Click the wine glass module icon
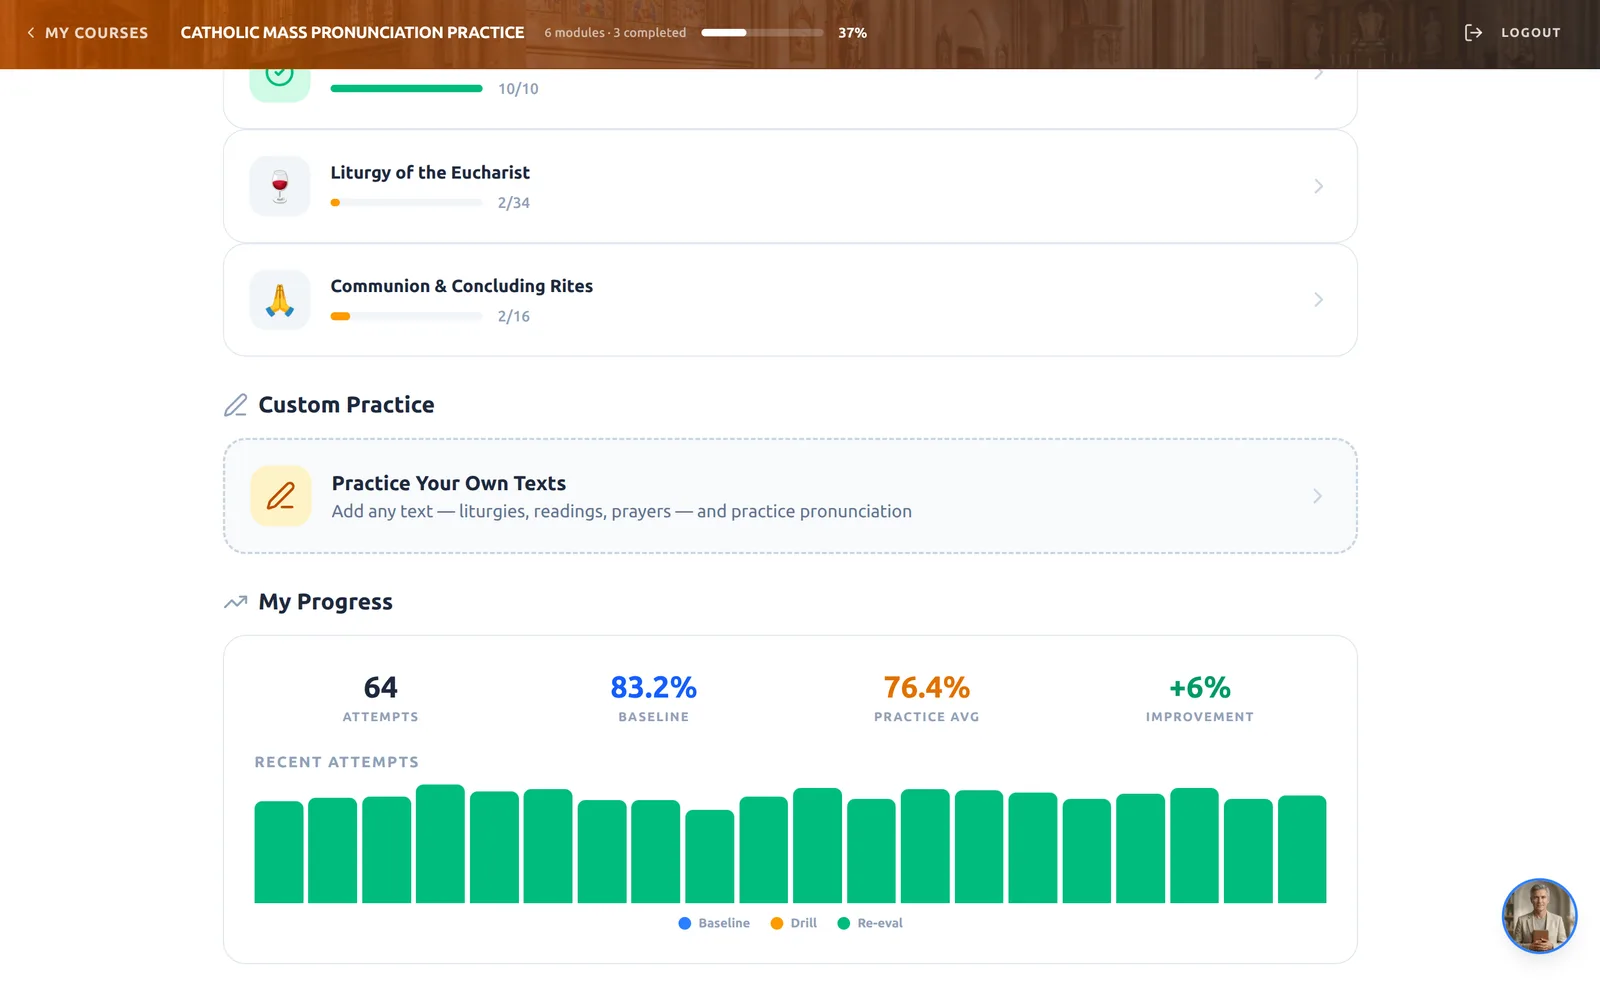Image resolution: width=1600 pixels, height=981 pixels. coord(280,186)
